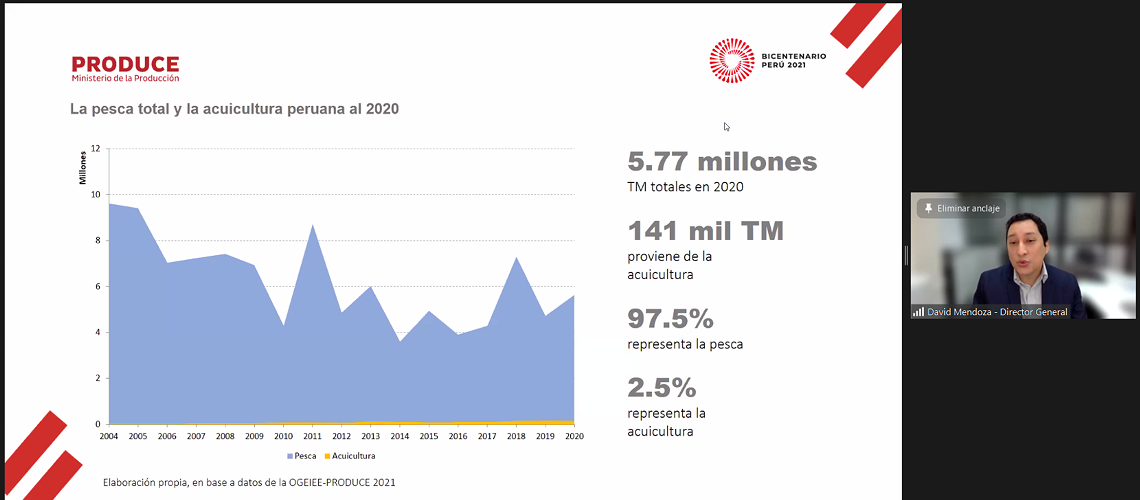Click the 97.5% pesca statistic

pos(670,319)
